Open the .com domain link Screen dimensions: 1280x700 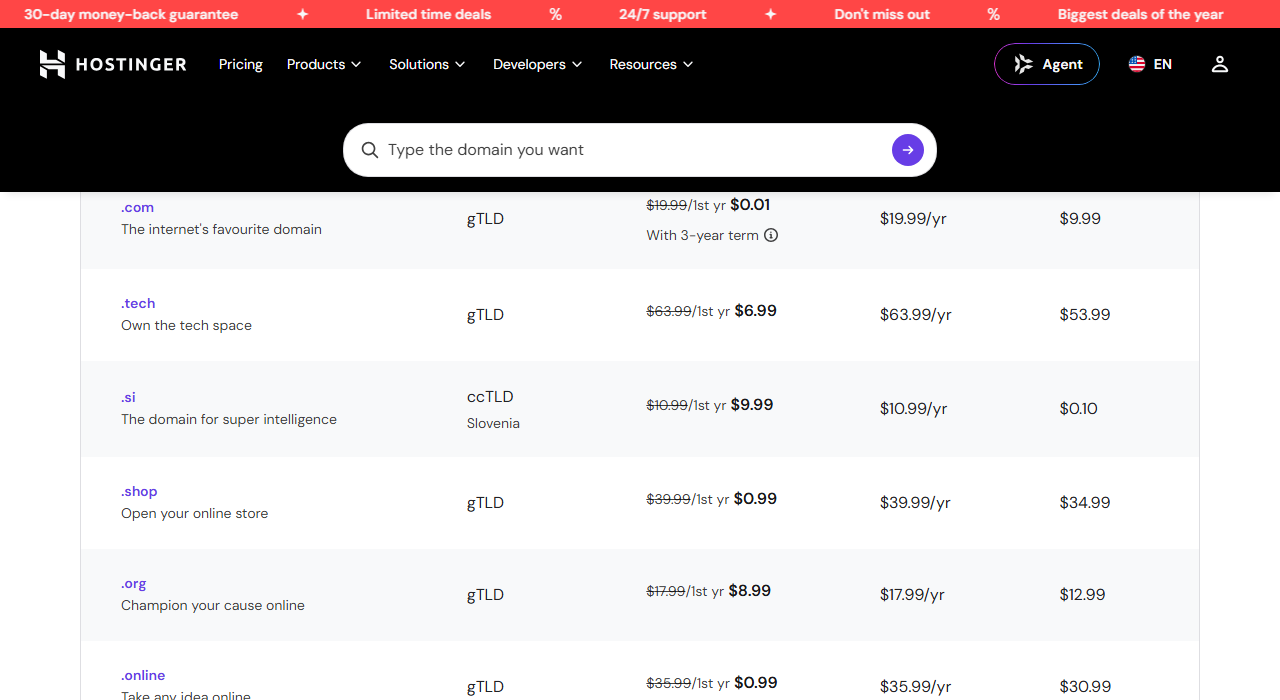pyautogui.click(x=138, y=207)
